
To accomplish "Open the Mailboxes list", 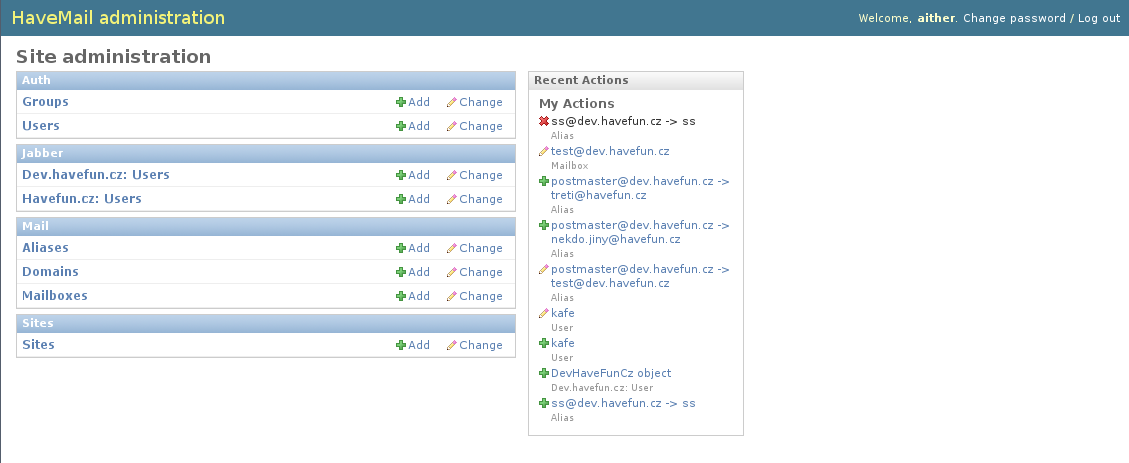I will (55, 295).
